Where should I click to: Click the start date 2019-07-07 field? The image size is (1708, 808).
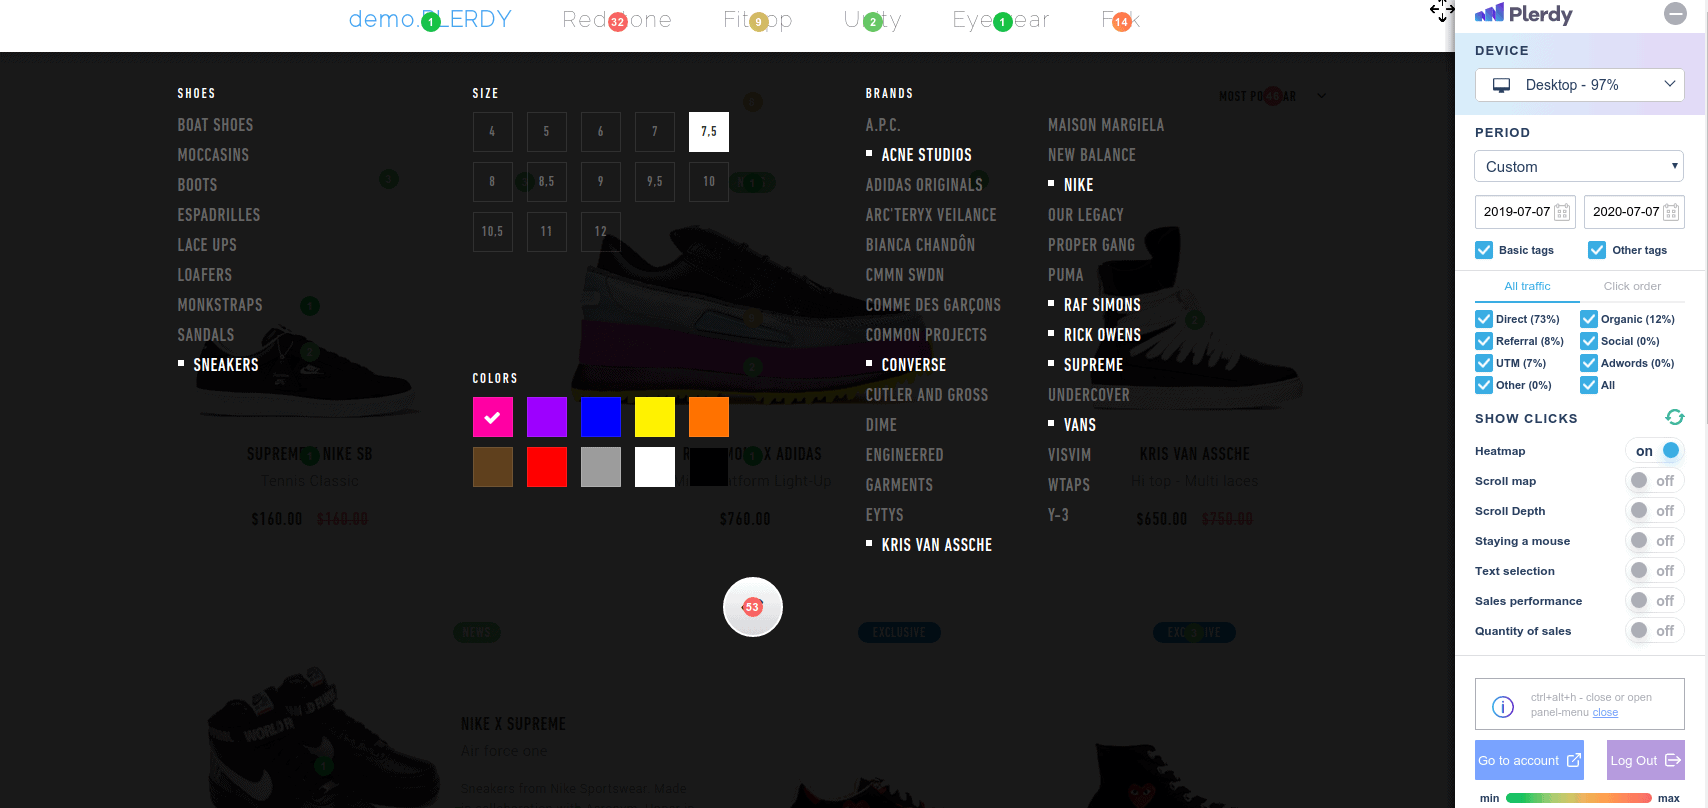click(x=1525, y=212)
